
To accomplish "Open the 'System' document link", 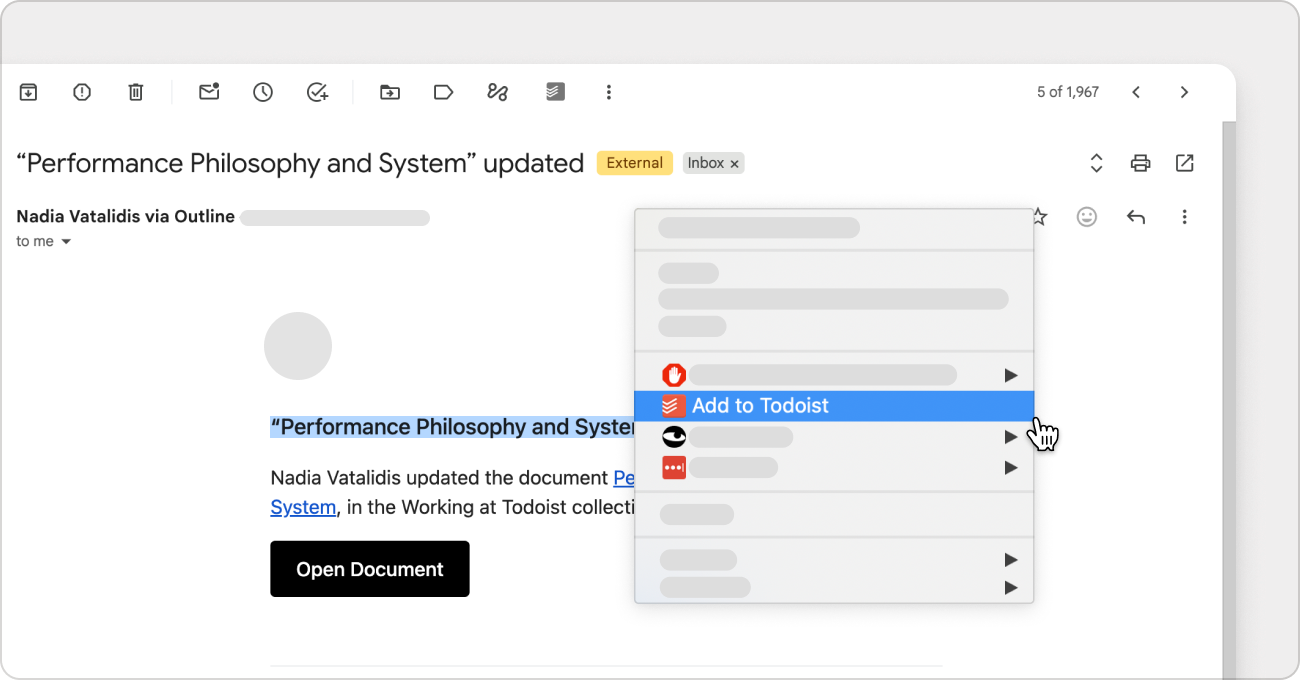I will tap(303, 507).
